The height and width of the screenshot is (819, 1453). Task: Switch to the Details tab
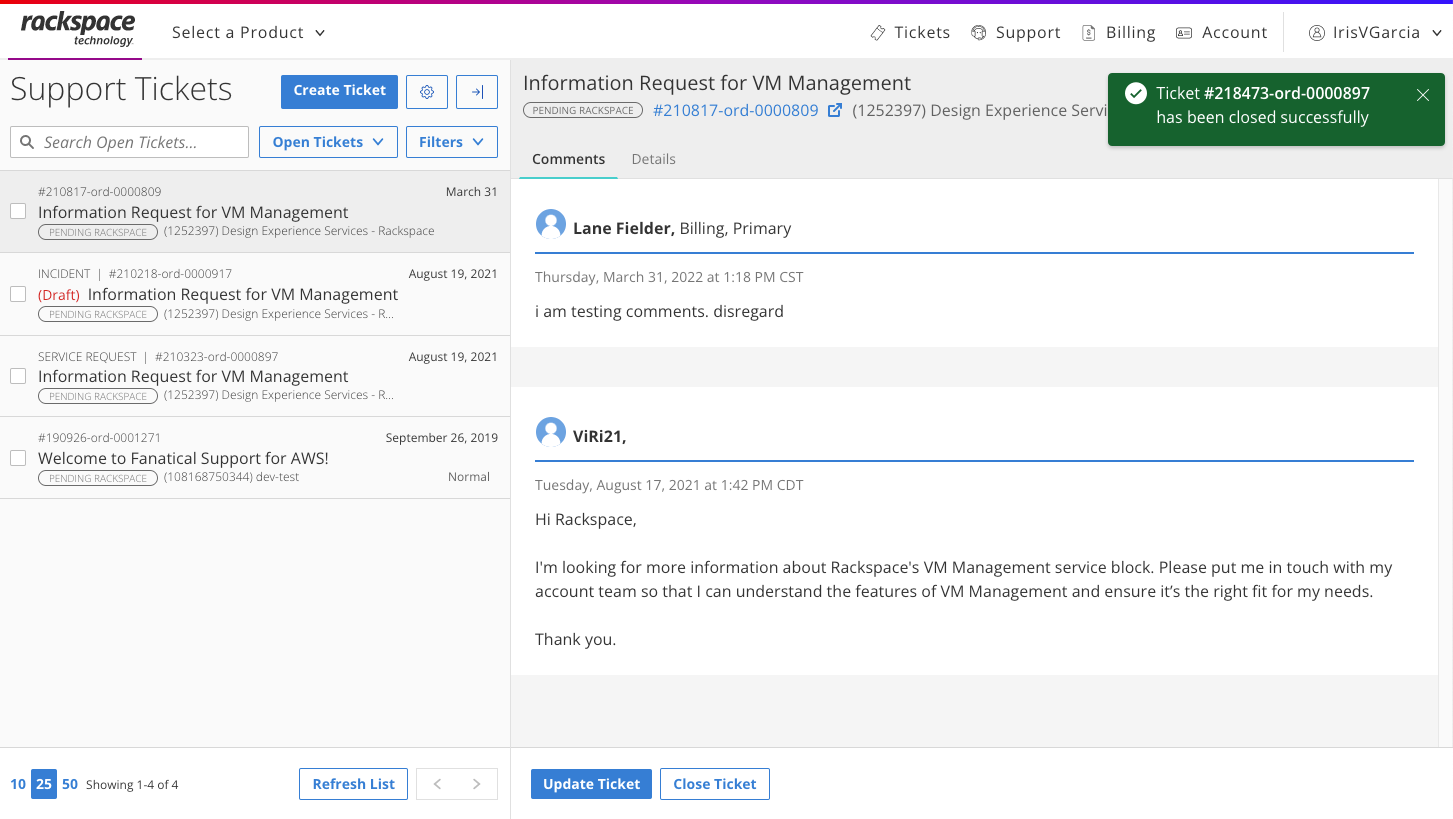[x=653, y=159]
